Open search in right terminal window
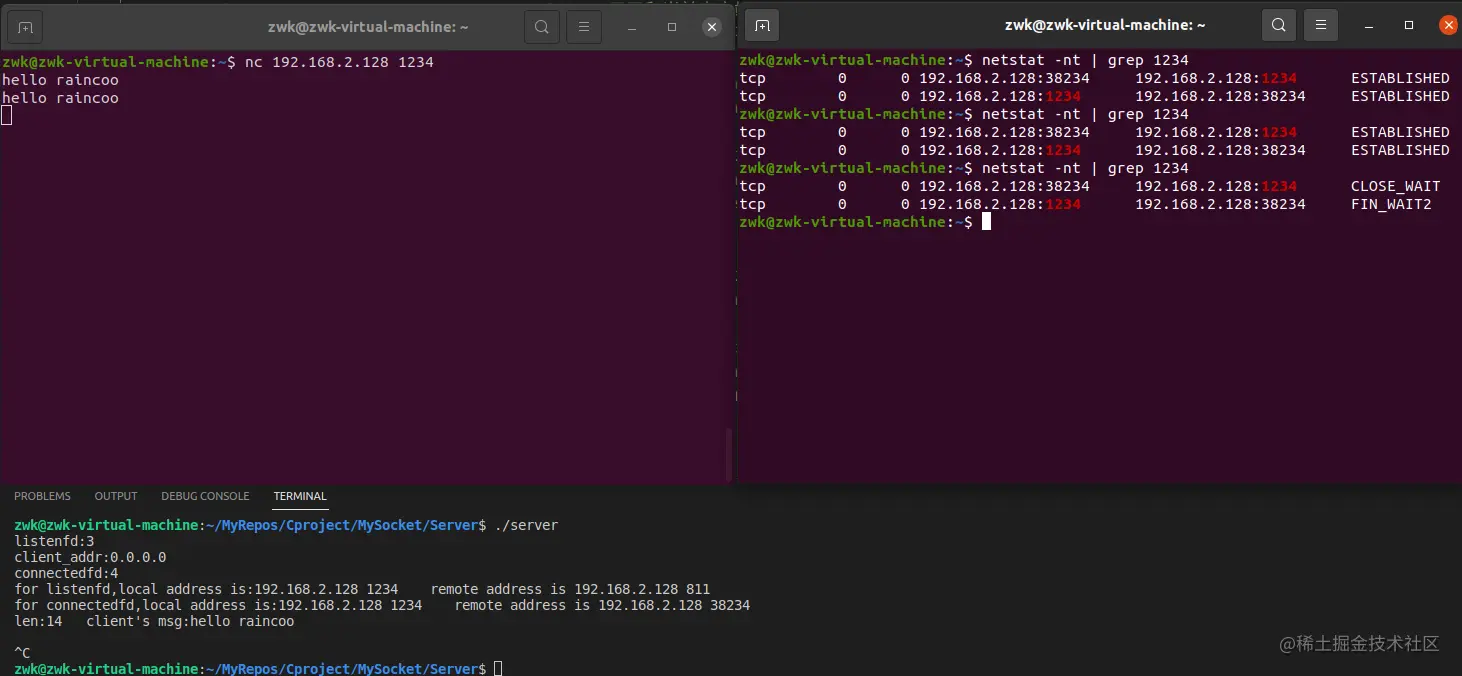Screen dimensions: 1462x676 pos(1279,25)
